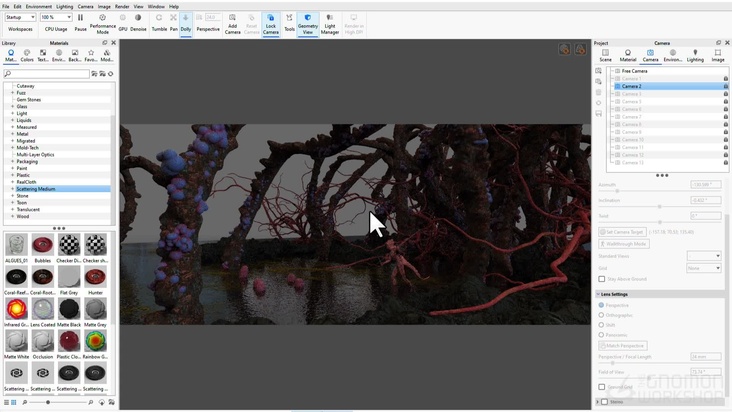The height and width of the screenshot is (412, 732).
Task: Toggle the Ground Grid checkbox
Action: tap(602, 387)
